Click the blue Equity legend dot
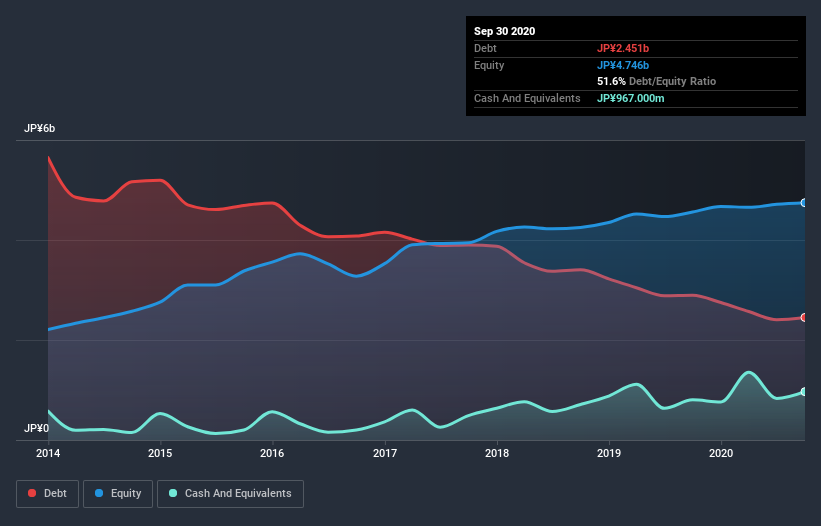The image size is (821, 526). [99, 493]
